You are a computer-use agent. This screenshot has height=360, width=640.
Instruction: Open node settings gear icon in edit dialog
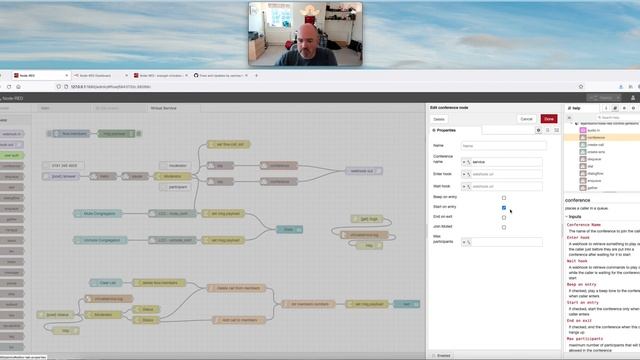539,130
